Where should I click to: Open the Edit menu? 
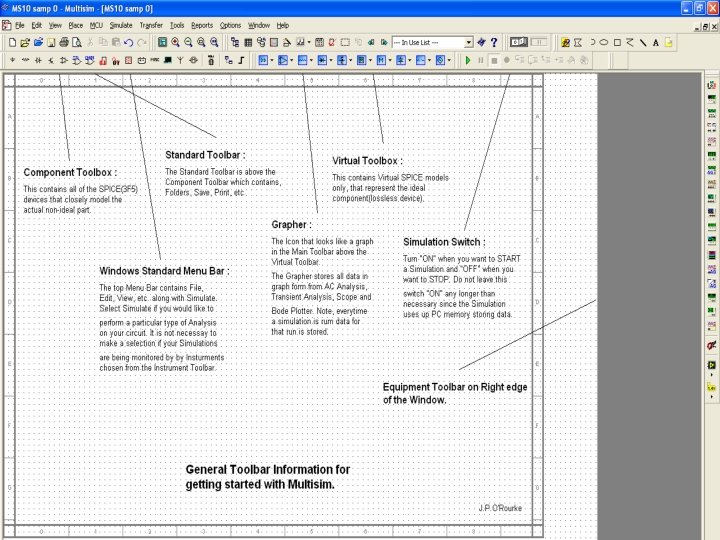click(x=37, y=25)
